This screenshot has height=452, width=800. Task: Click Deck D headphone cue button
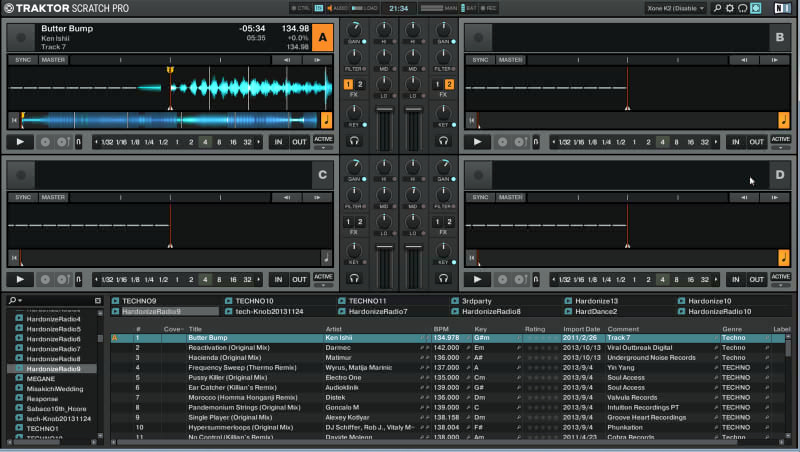click(x=443, y=278)
